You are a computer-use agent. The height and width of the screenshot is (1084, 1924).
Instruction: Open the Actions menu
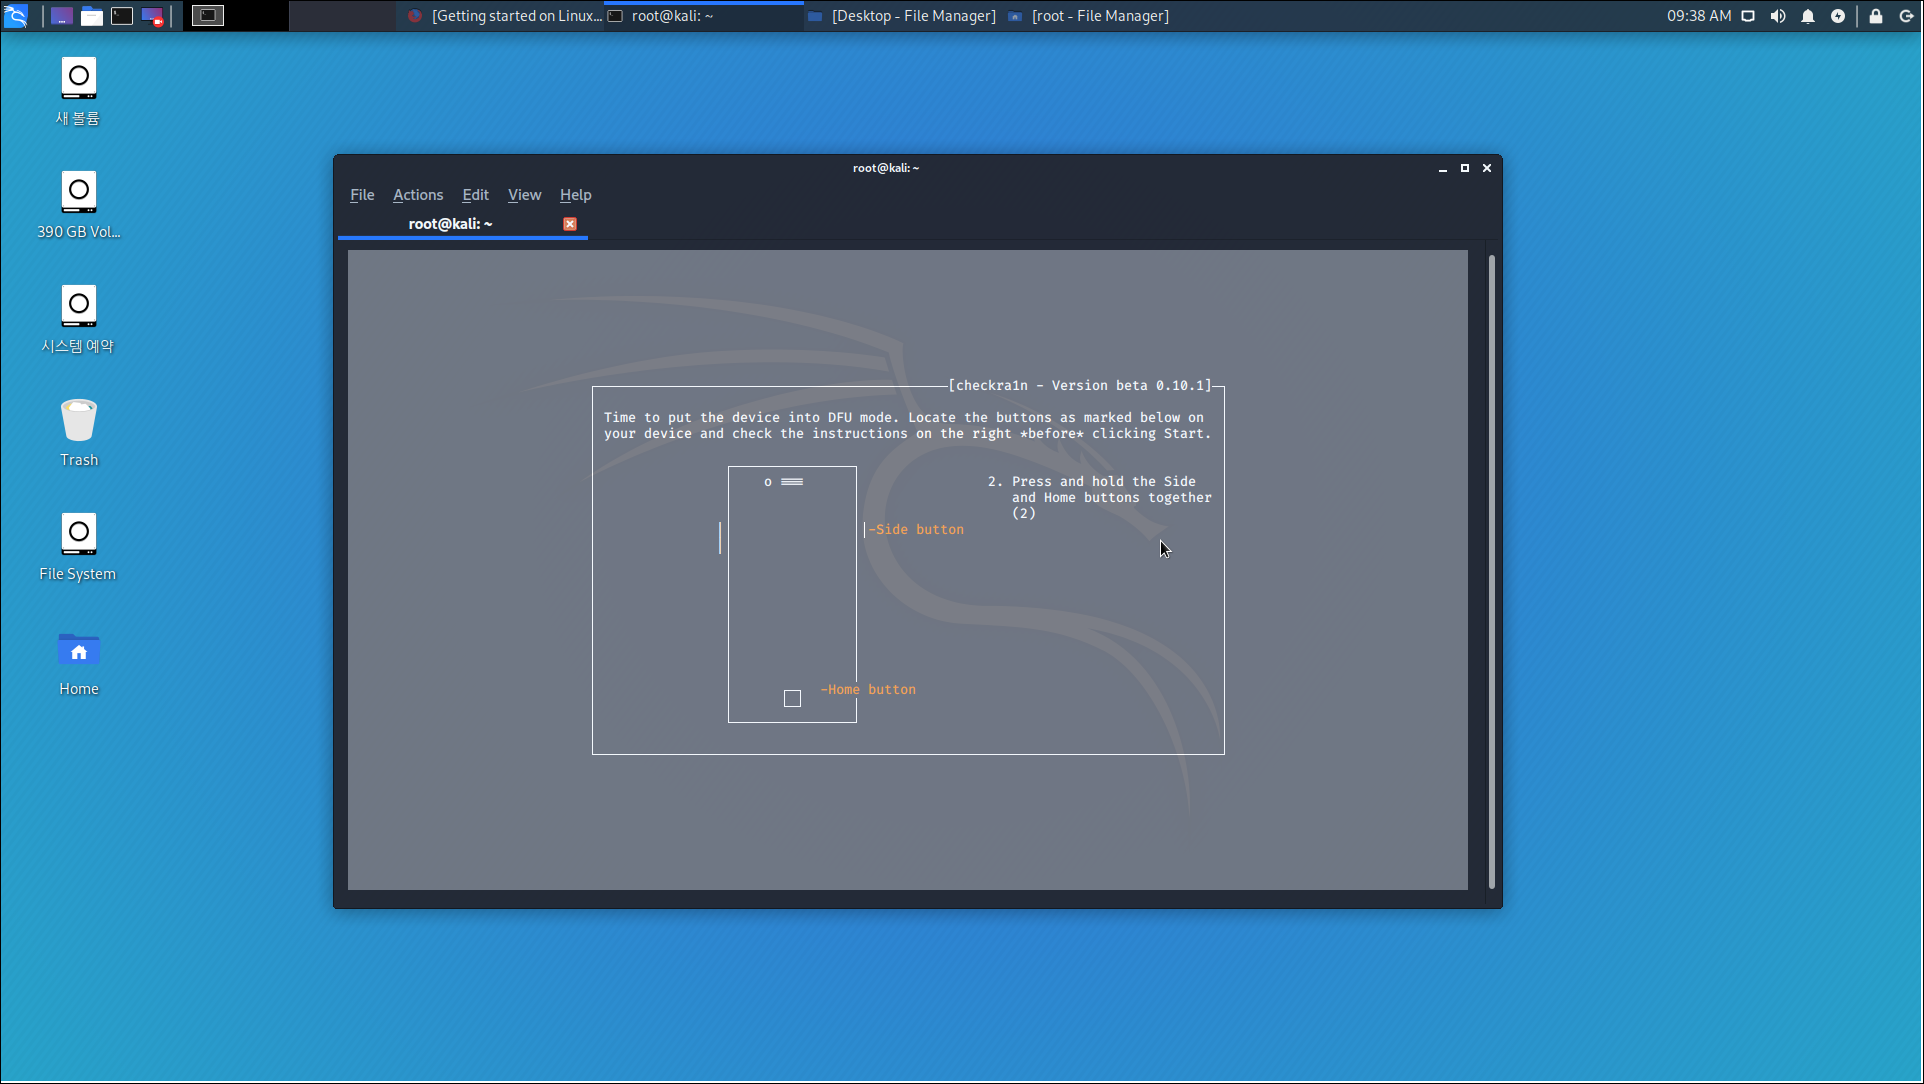(x=418, y=195)
